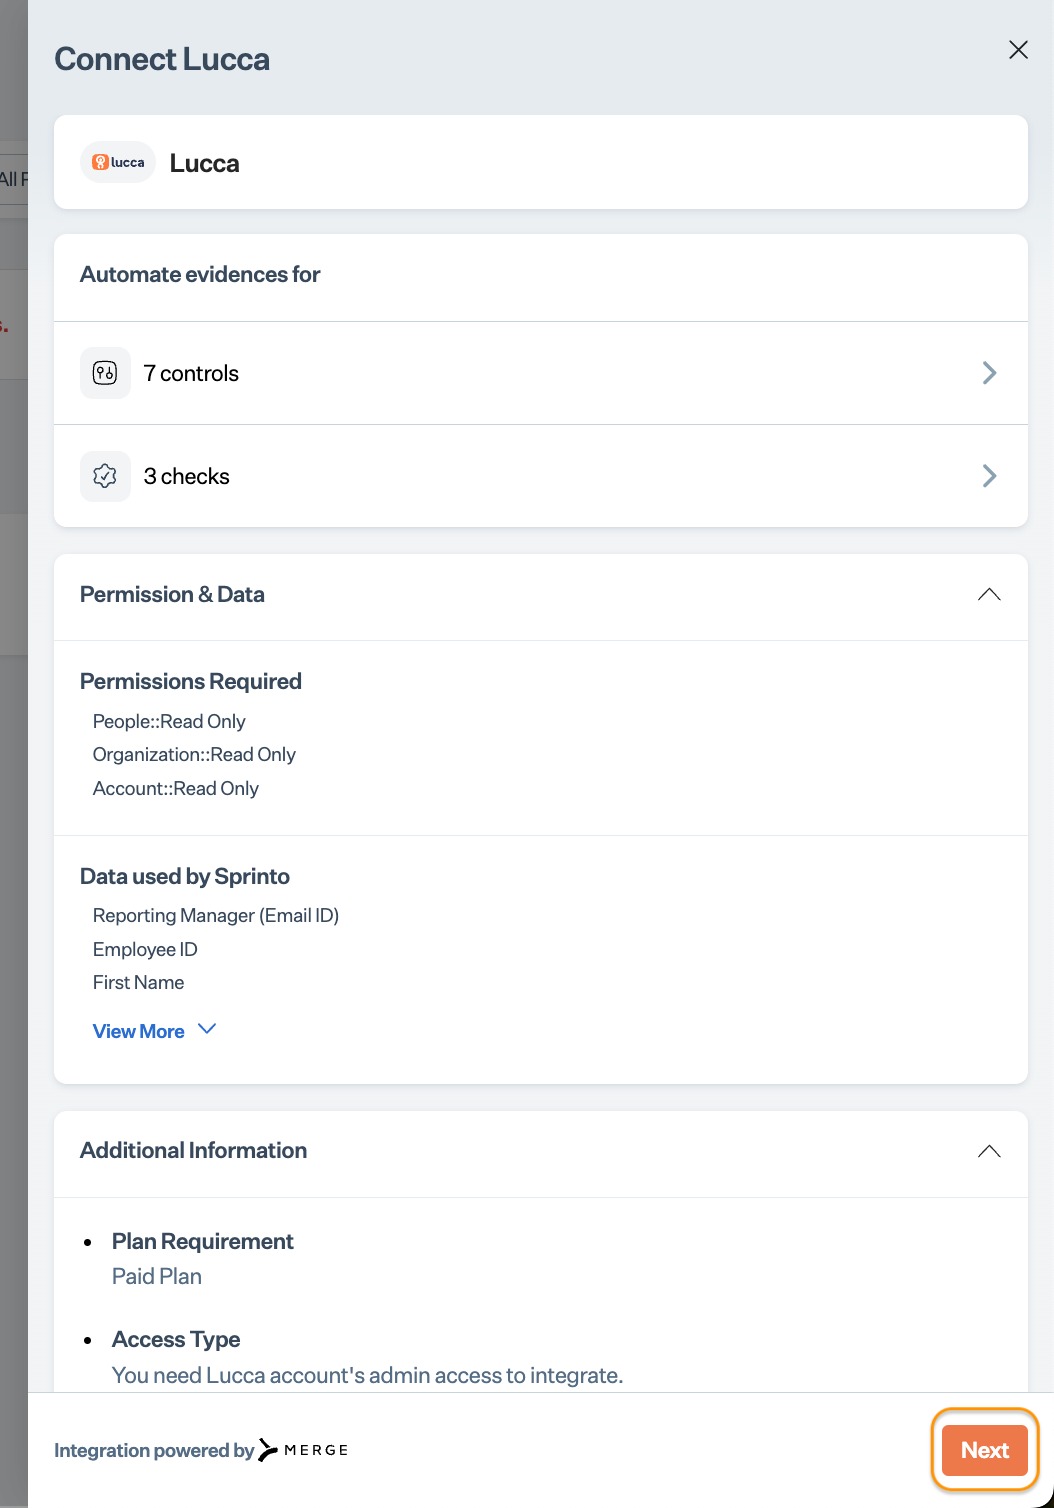Click the Lucca logo badge
This screenshot has height=1508, width=1054.
click(118, 162)
